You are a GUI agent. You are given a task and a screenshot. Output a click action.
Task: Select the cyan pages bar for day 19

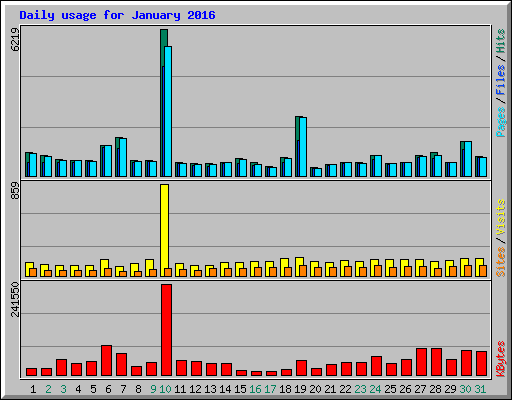click(303, 147)
